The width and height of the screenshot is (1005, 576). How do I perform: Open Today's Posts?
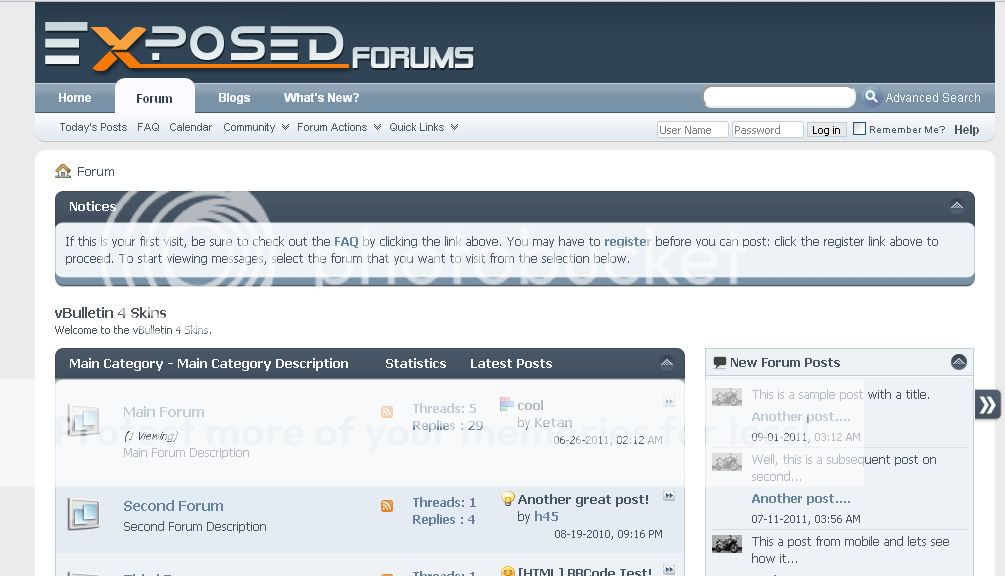click(x=93, y=127)
